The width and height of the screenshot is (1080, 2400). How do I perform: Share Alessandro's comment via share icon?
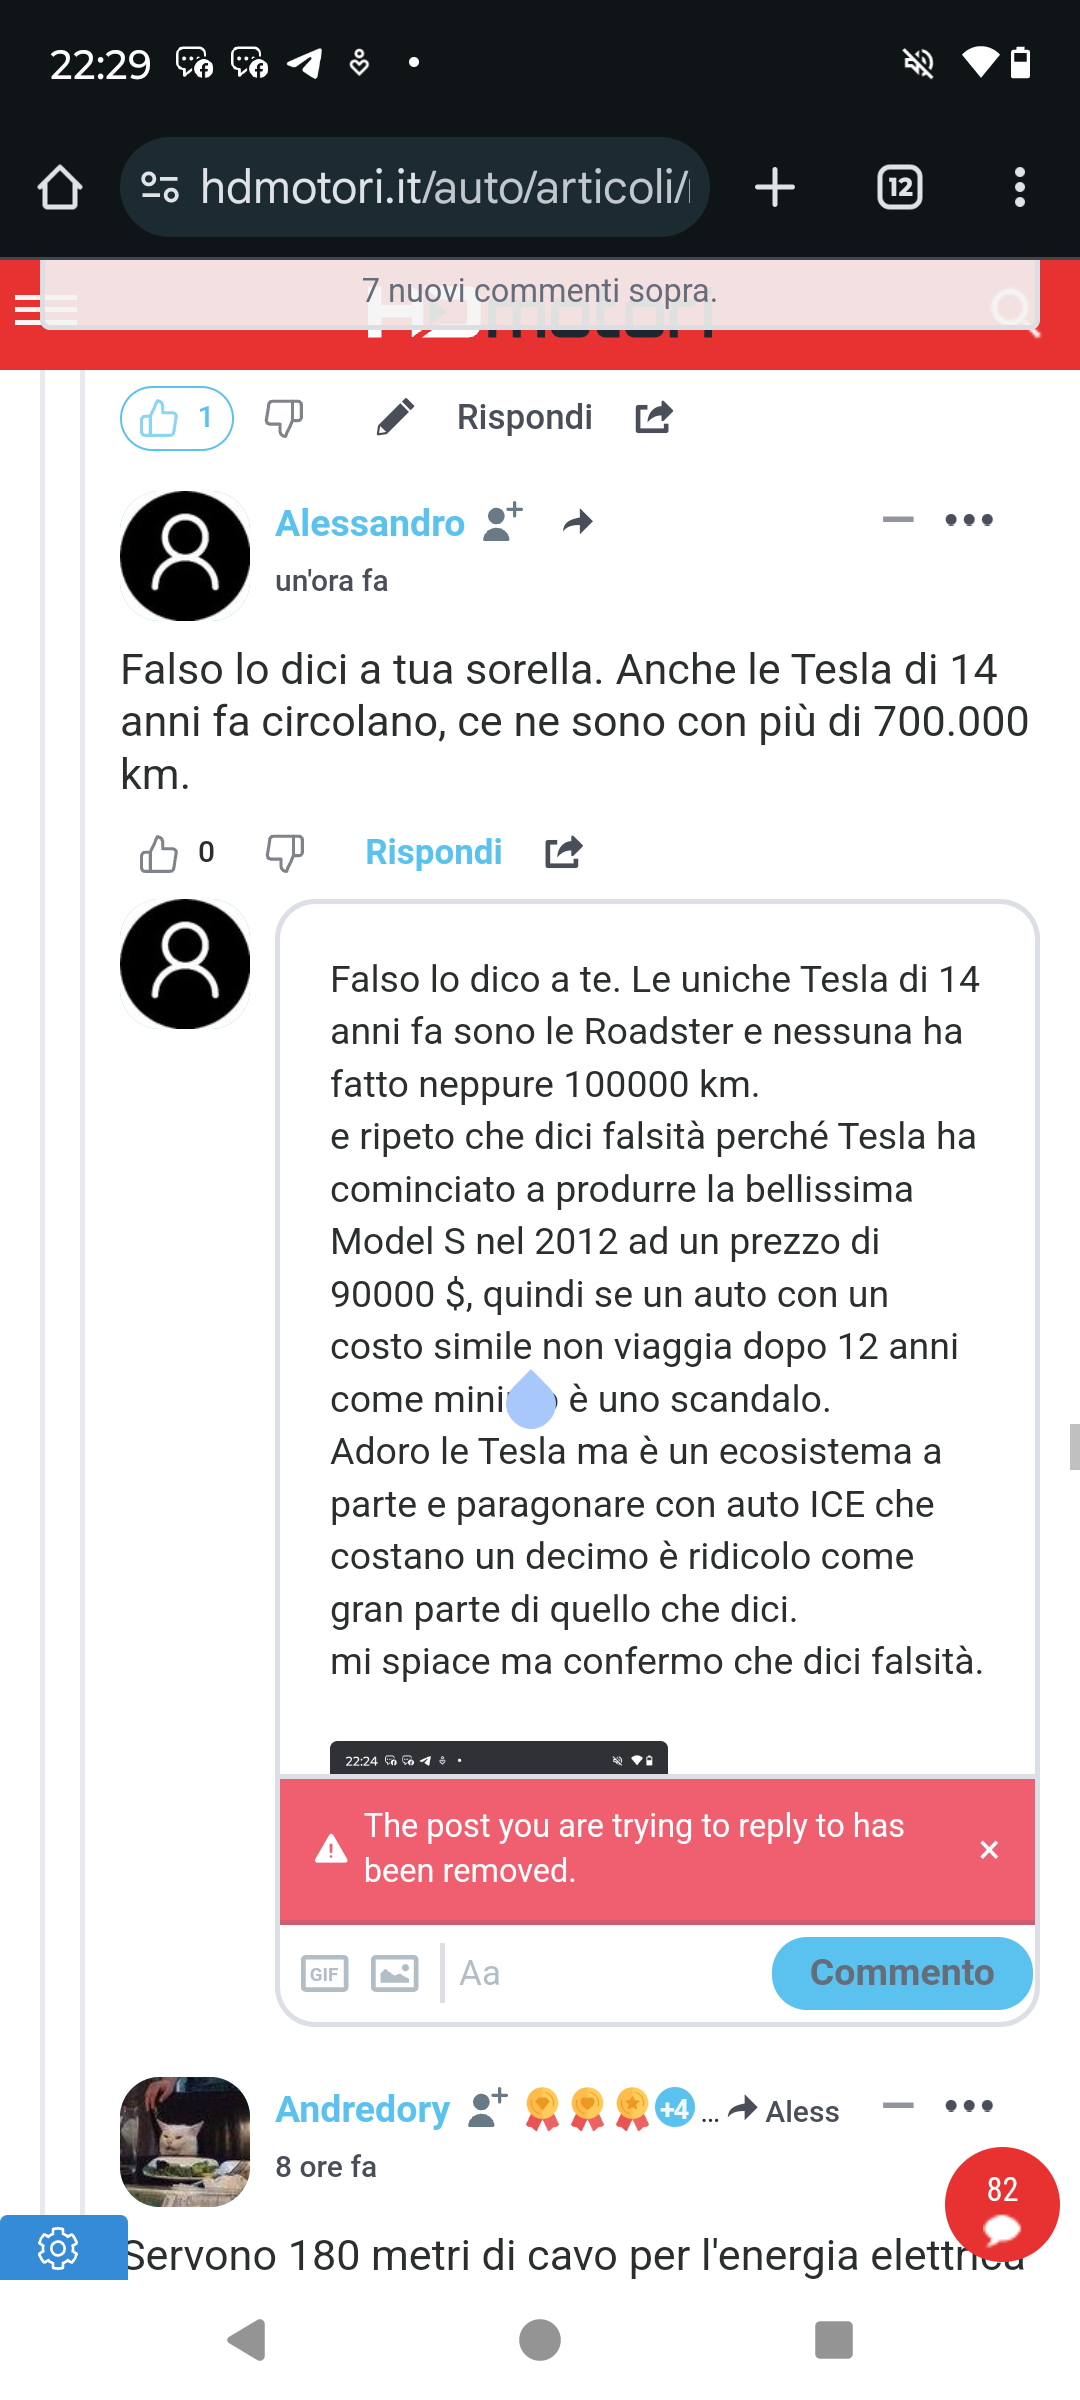click(564, 852)
